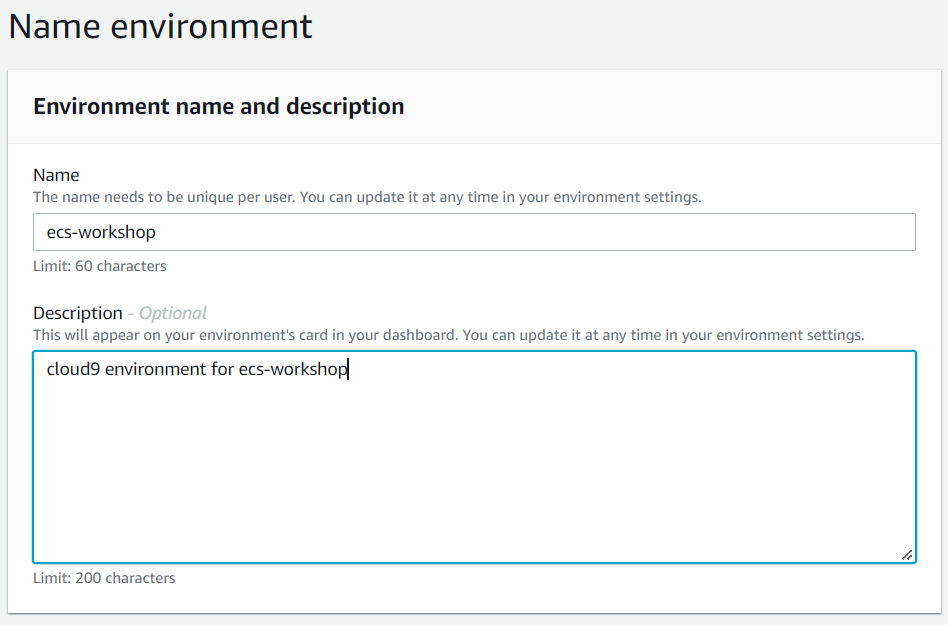Click the "Name" field label
The height and width of the screenshot is (625, 948).
[x=56, y=175]
